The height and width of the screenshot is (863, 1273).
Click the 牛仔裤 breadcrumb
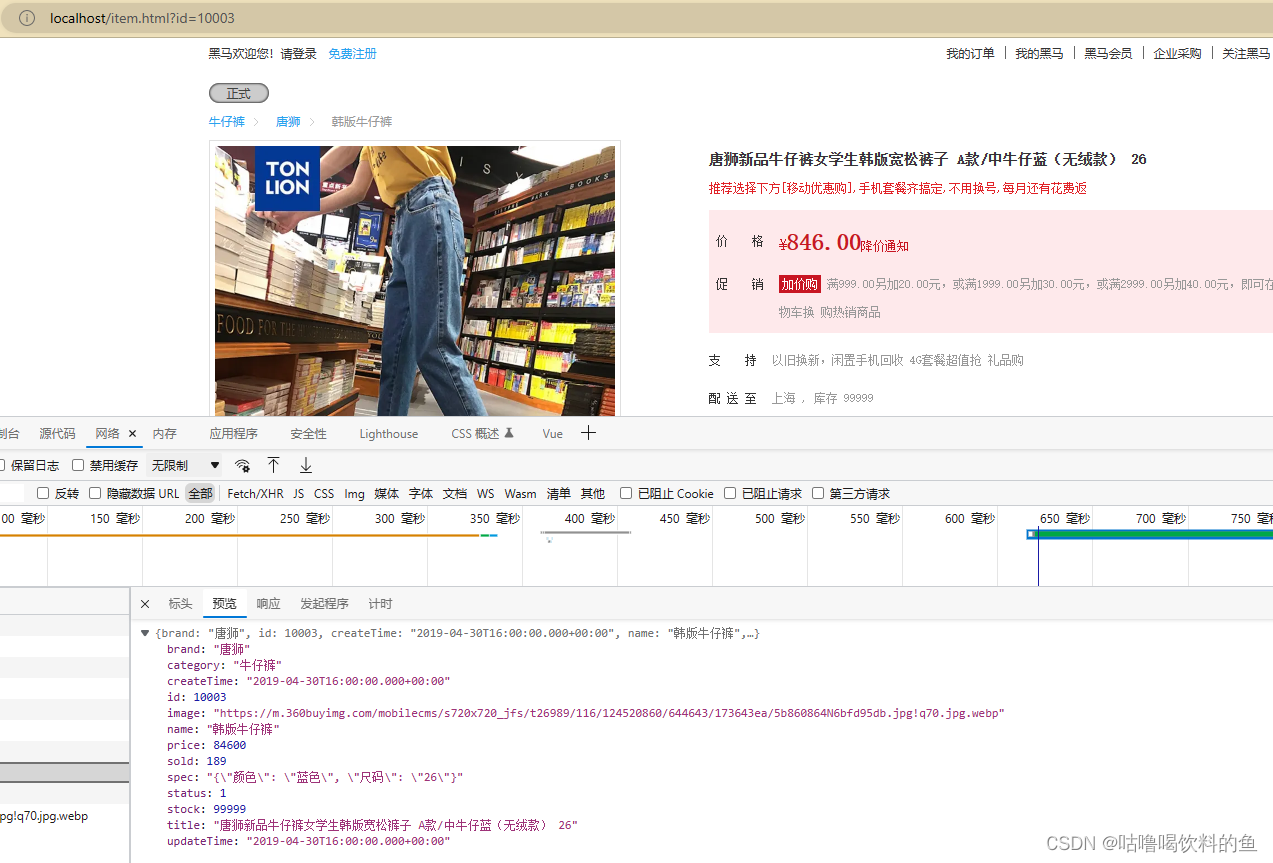[227, 121]
